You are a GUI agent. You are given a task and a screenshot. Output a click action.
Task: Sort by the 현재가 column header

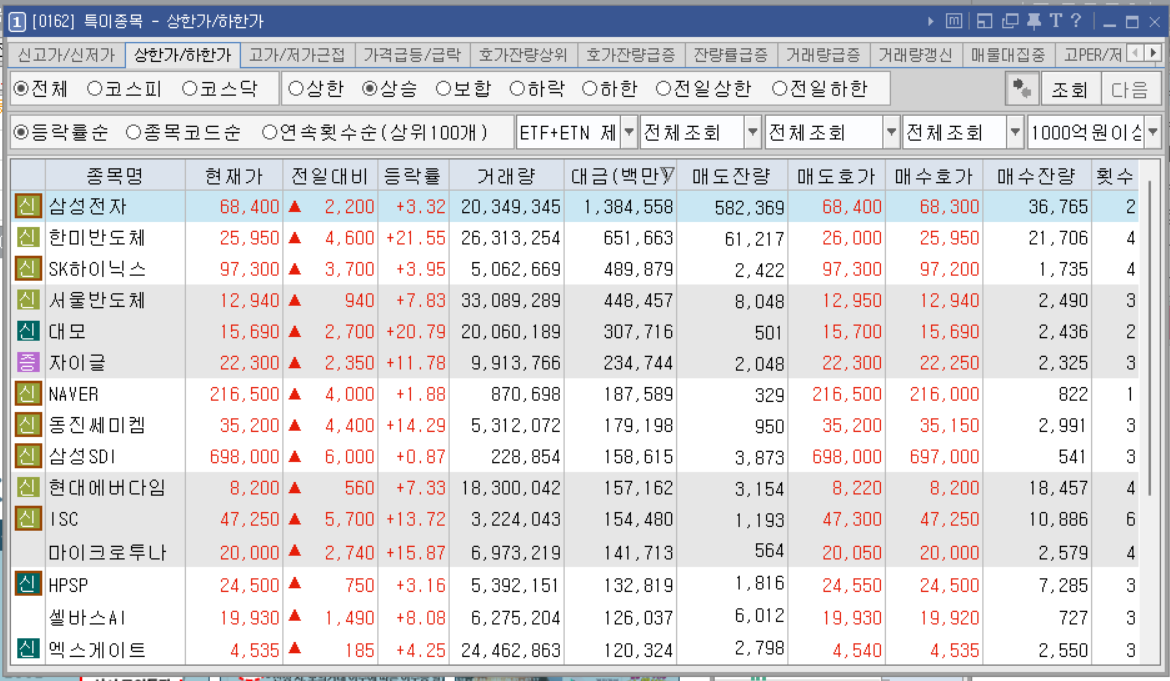(234, 175)
